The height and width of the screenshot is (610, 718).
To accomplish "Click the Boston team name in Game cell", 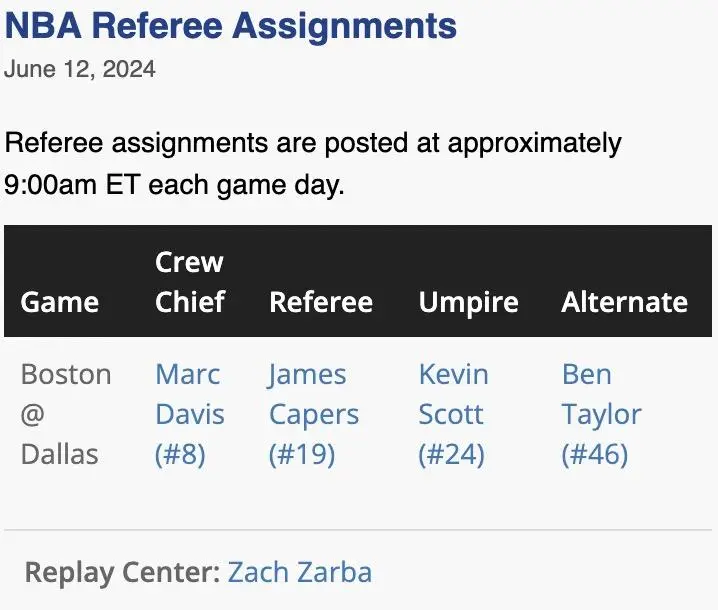I will click(x=66, y=375).
